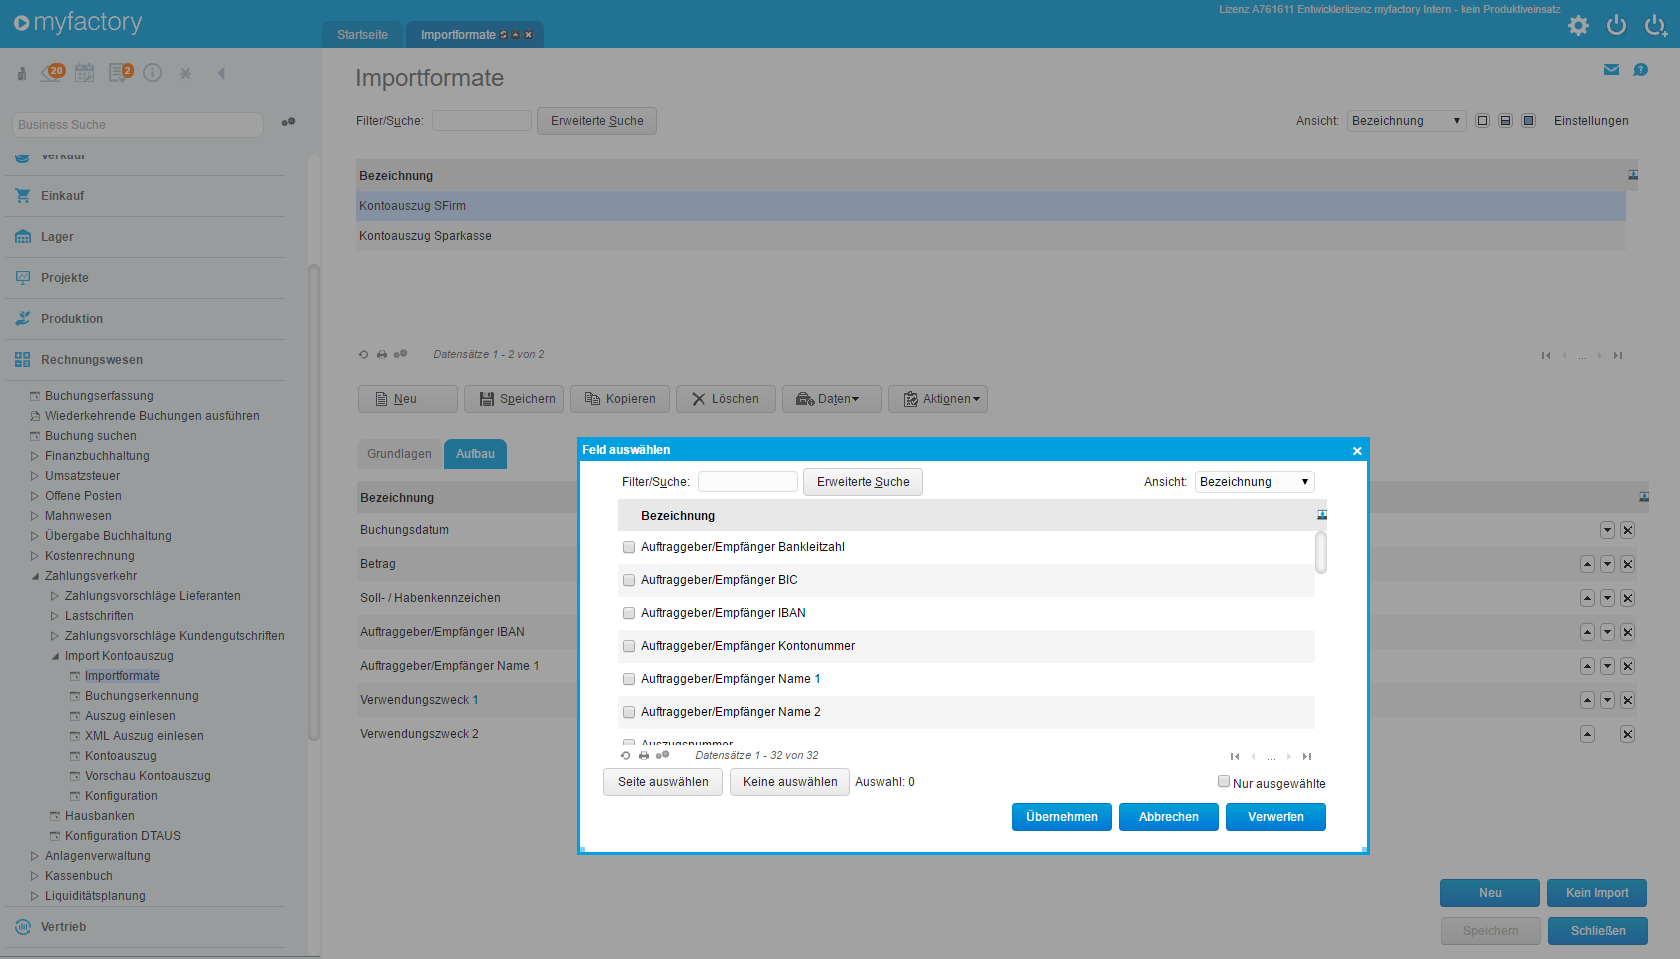Viewport: 1680px width, 959px height.
Task: Open the Ansicht Bezeichnung dropdown in dialog
Action: coord(1254,481)
